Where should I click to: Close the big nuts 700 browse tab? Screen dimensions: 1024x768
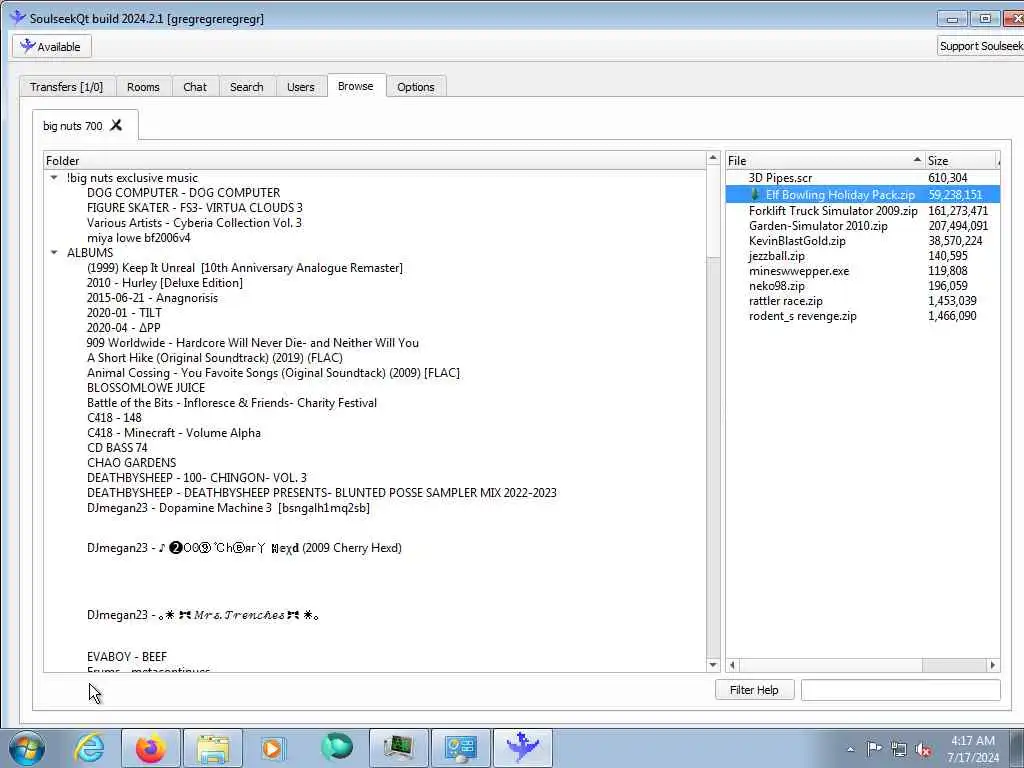(116, 125)
